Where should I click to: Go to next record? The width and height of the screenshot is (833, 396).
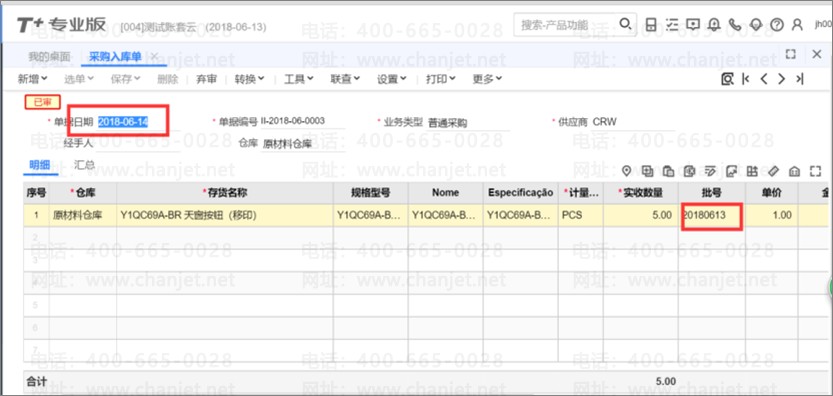point(781,79)
